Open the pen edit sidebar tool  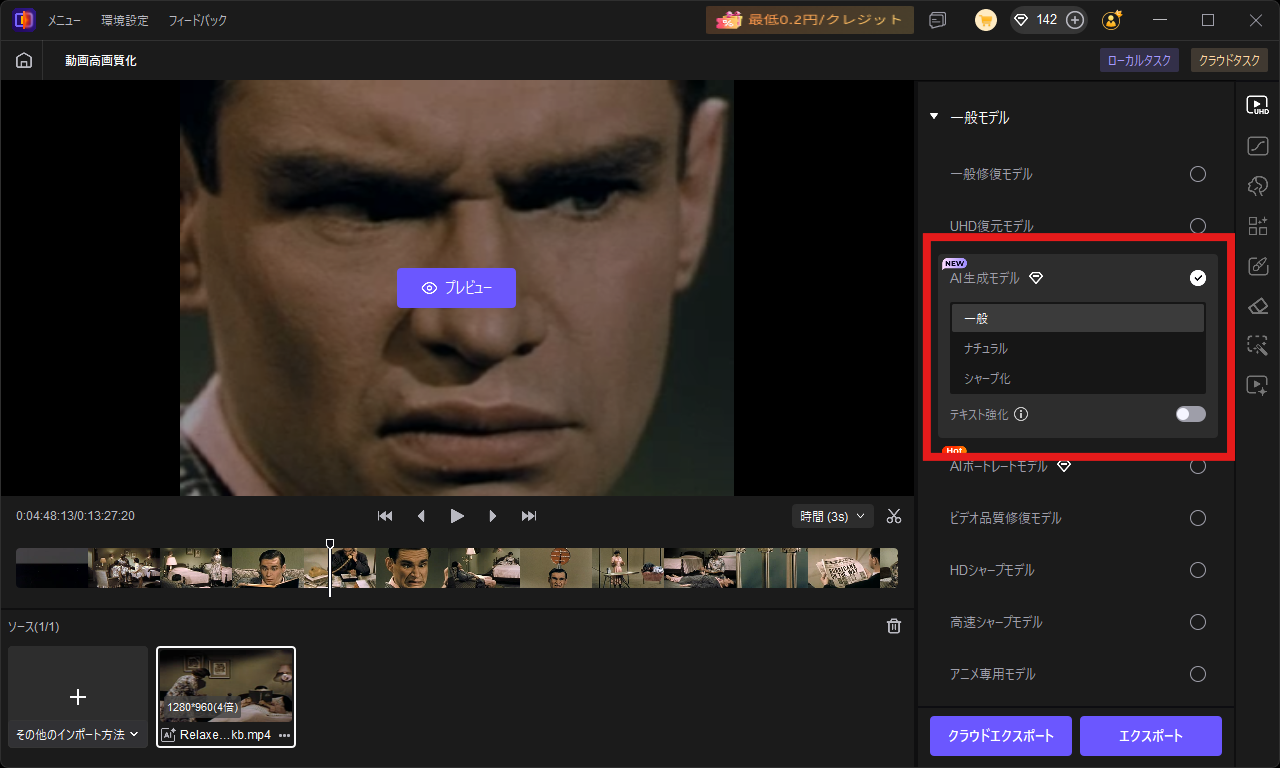[x=1257, y=266]
